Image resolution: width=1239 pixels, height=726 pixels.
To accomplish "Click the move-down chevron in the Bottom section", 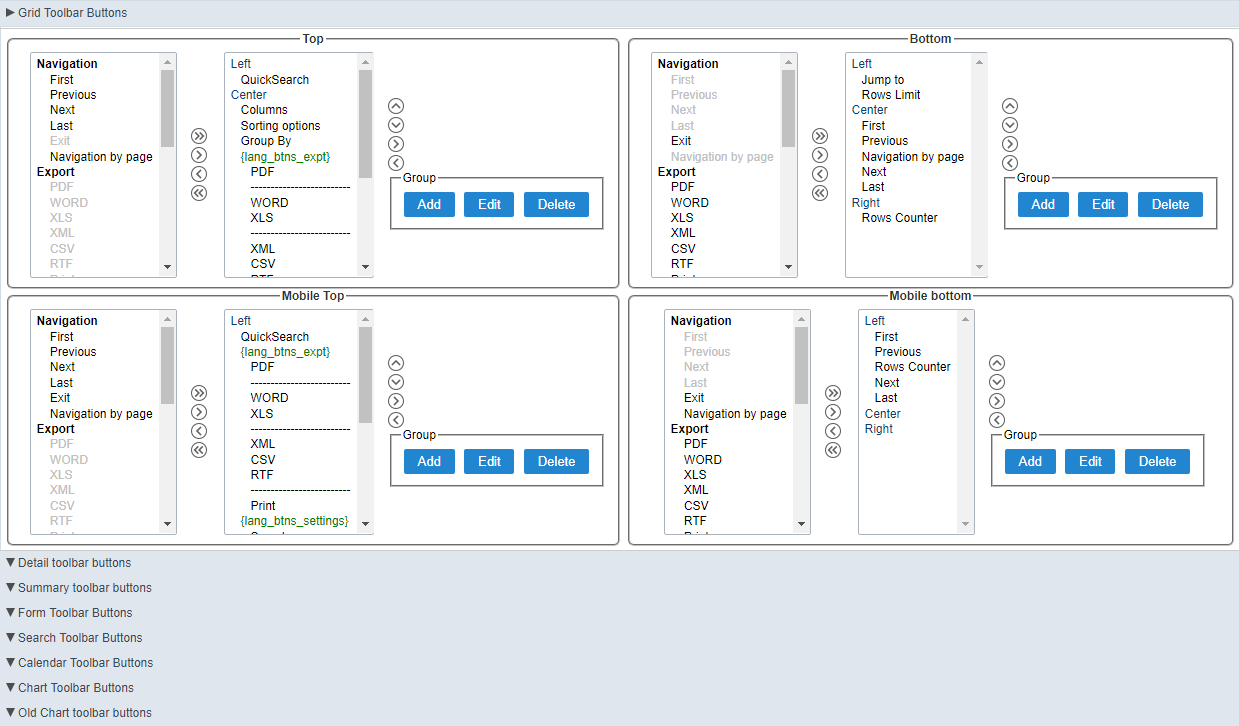I will pos(1010,124).
